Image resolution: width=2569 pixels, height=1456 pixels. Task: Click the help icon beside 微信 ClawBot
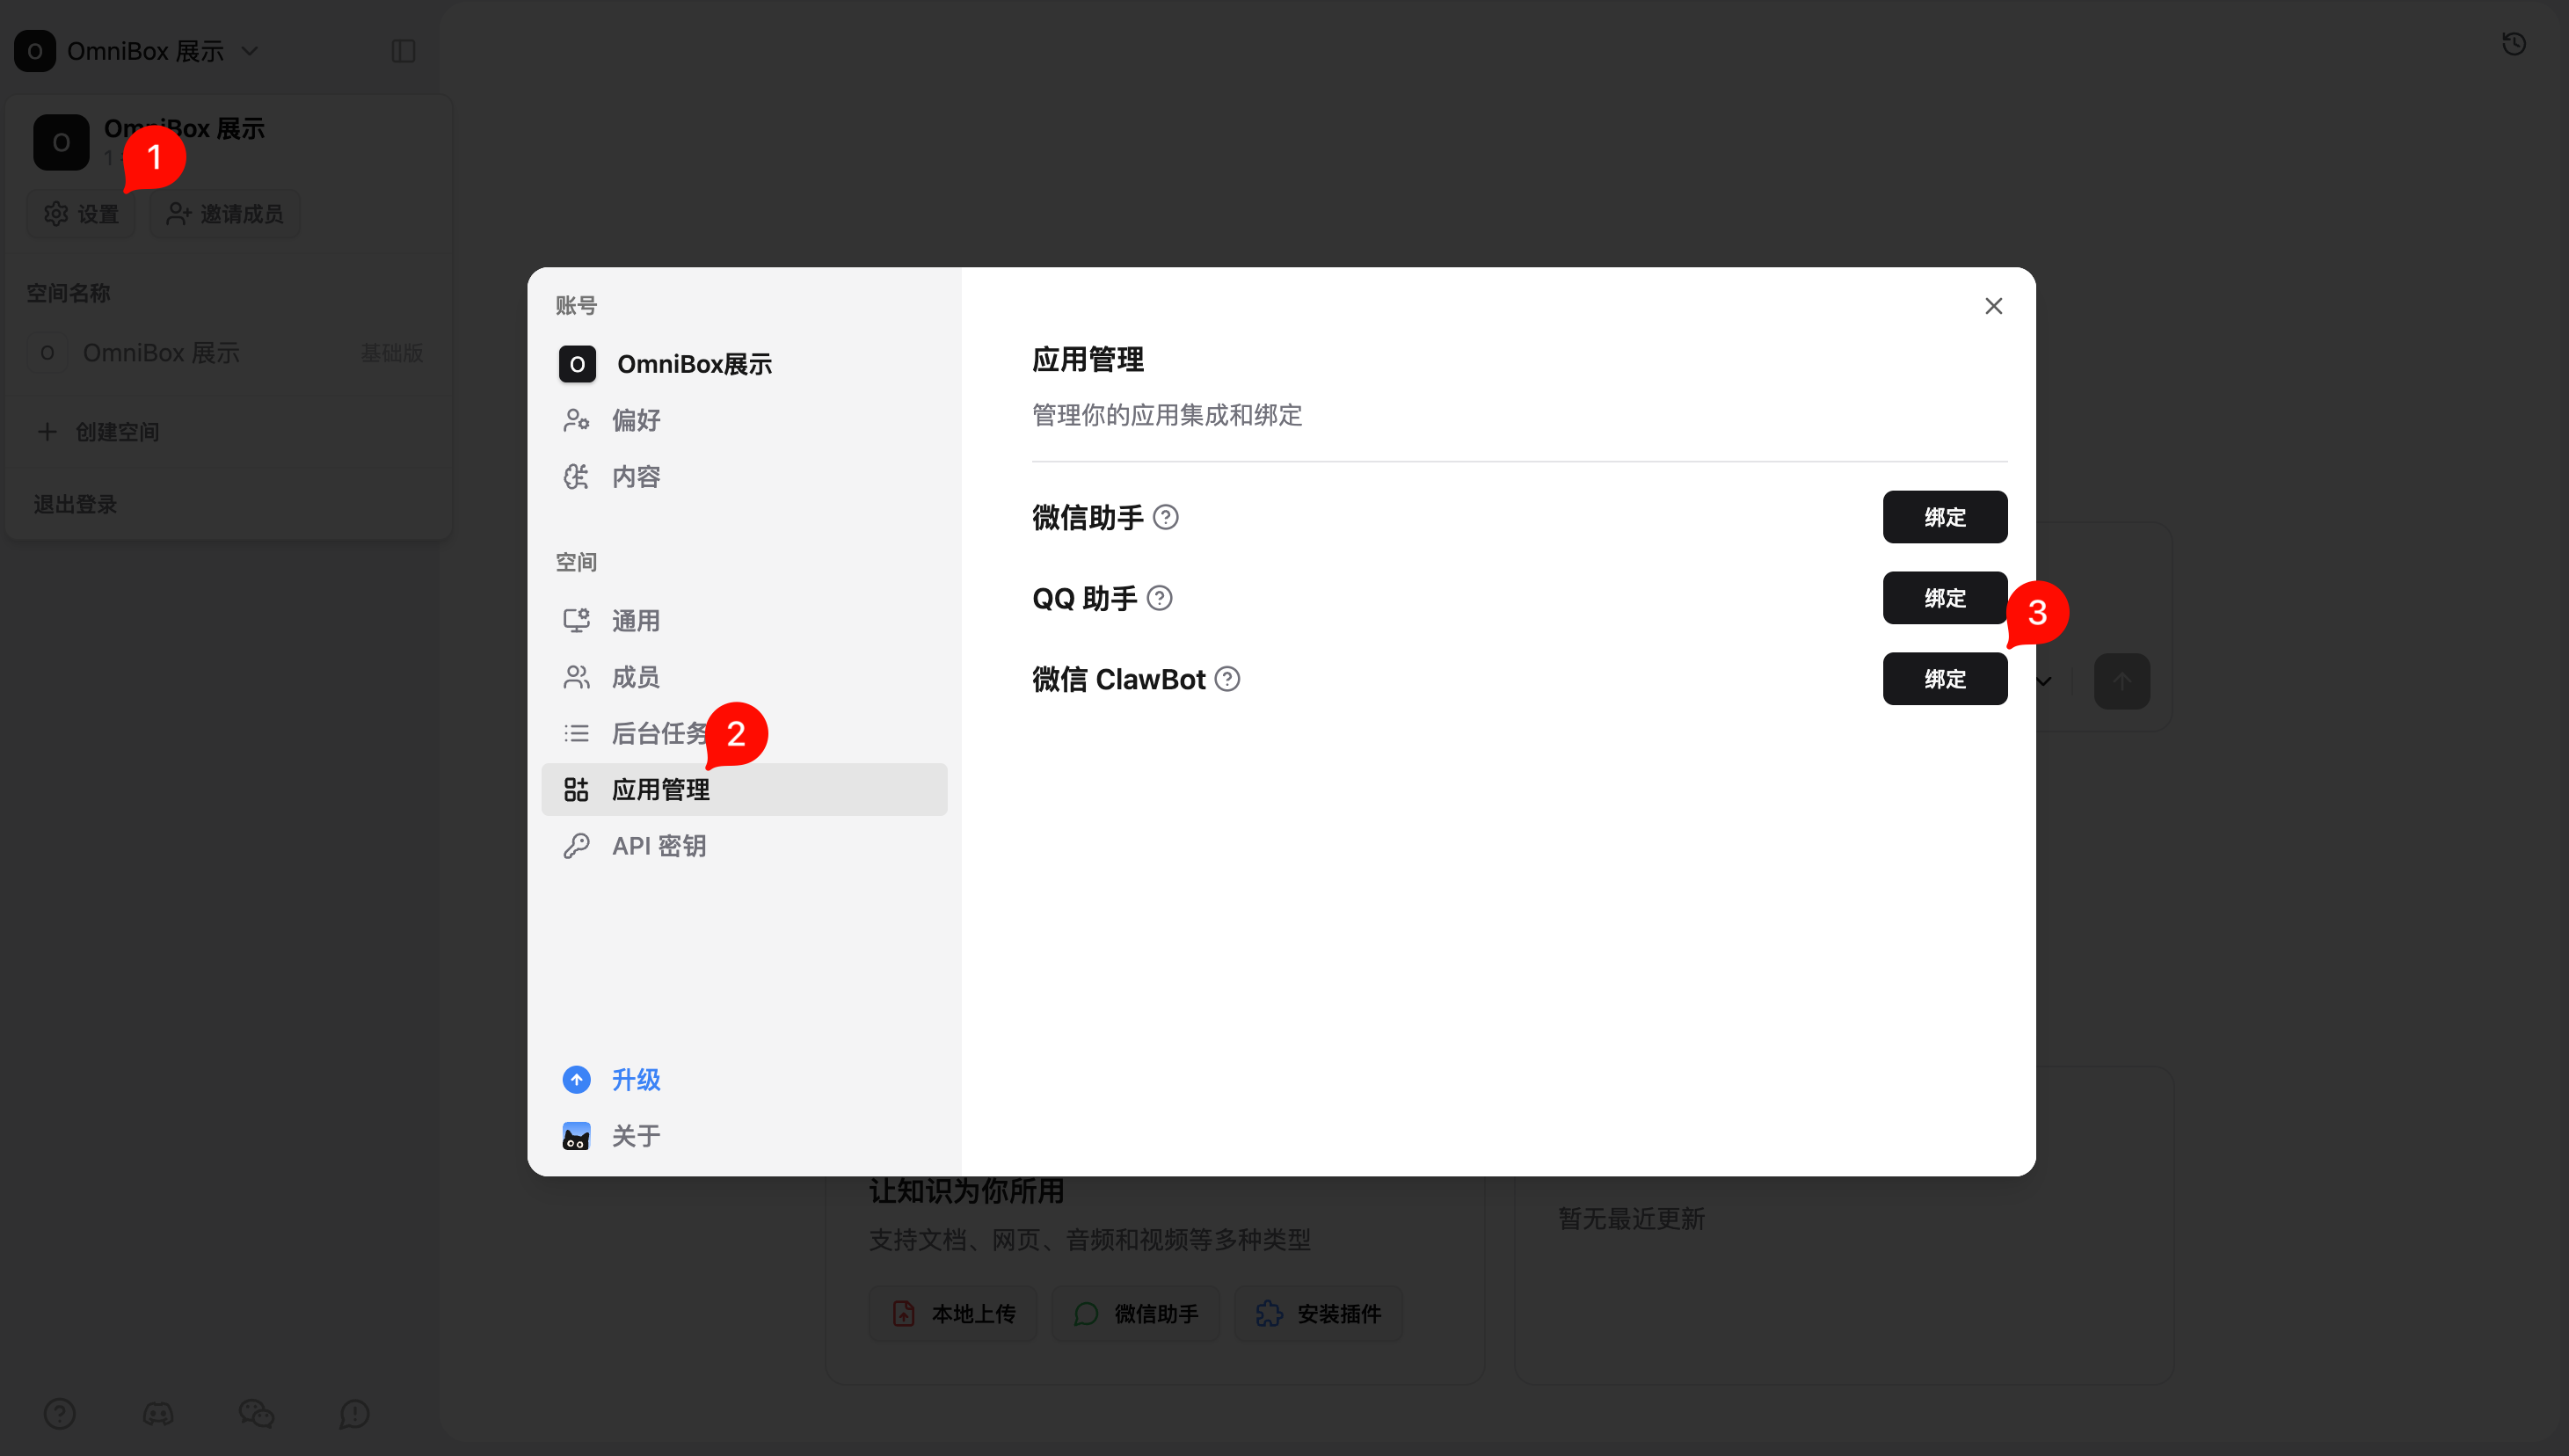tap(1227, 679)
